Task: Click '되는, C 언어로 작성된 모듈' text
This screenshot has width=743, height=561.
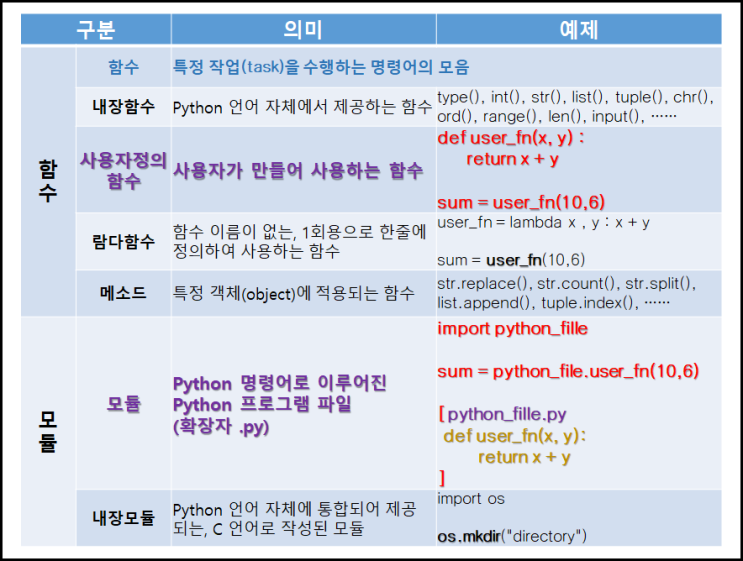Action: 268,528
